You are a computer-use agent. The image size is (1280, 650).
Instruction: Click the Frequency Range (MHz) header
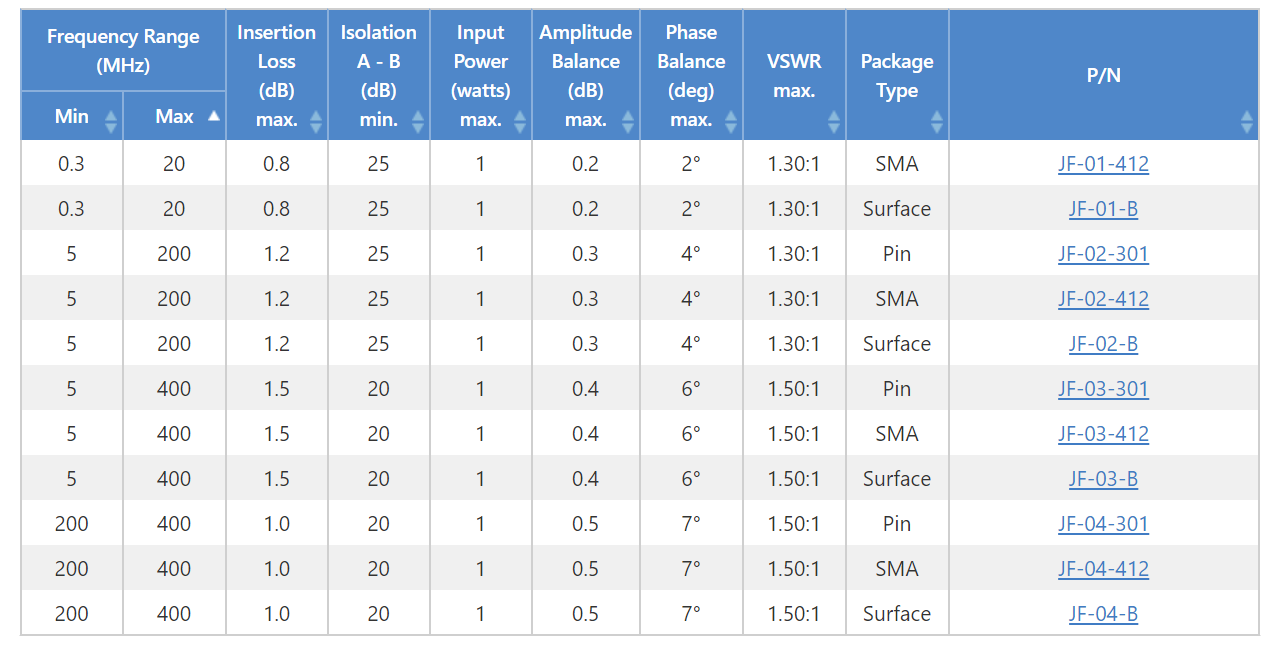point(123,51)
